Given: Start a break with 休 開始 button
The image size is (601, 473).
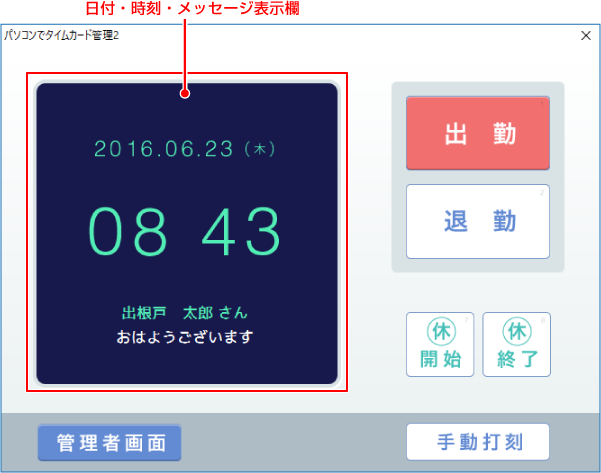Looking at the screenshot, I should coord(440,345).
